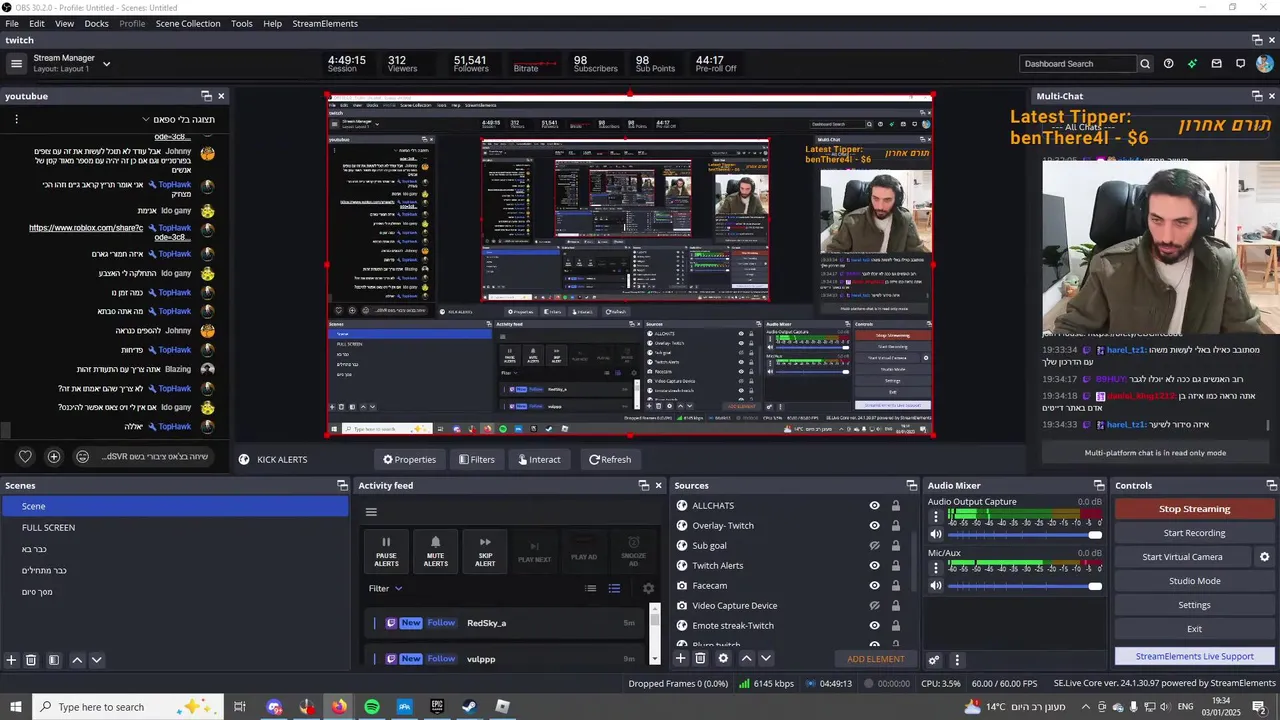Open Audio Output Capture three-dot options
1280x720 pixels.
click(x=936, y=517)
